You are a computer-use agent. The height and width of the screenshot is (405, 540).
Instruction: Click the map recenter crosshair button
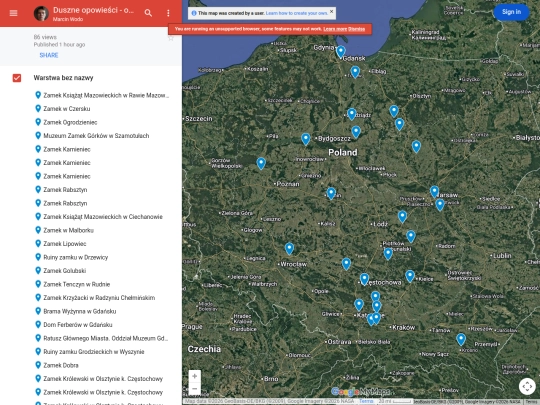(x=527, y=386)
